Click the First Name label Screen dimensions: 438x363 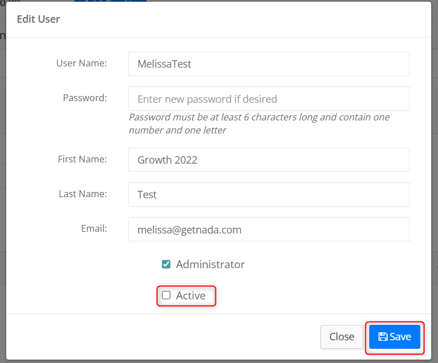(x=82, y=159)
